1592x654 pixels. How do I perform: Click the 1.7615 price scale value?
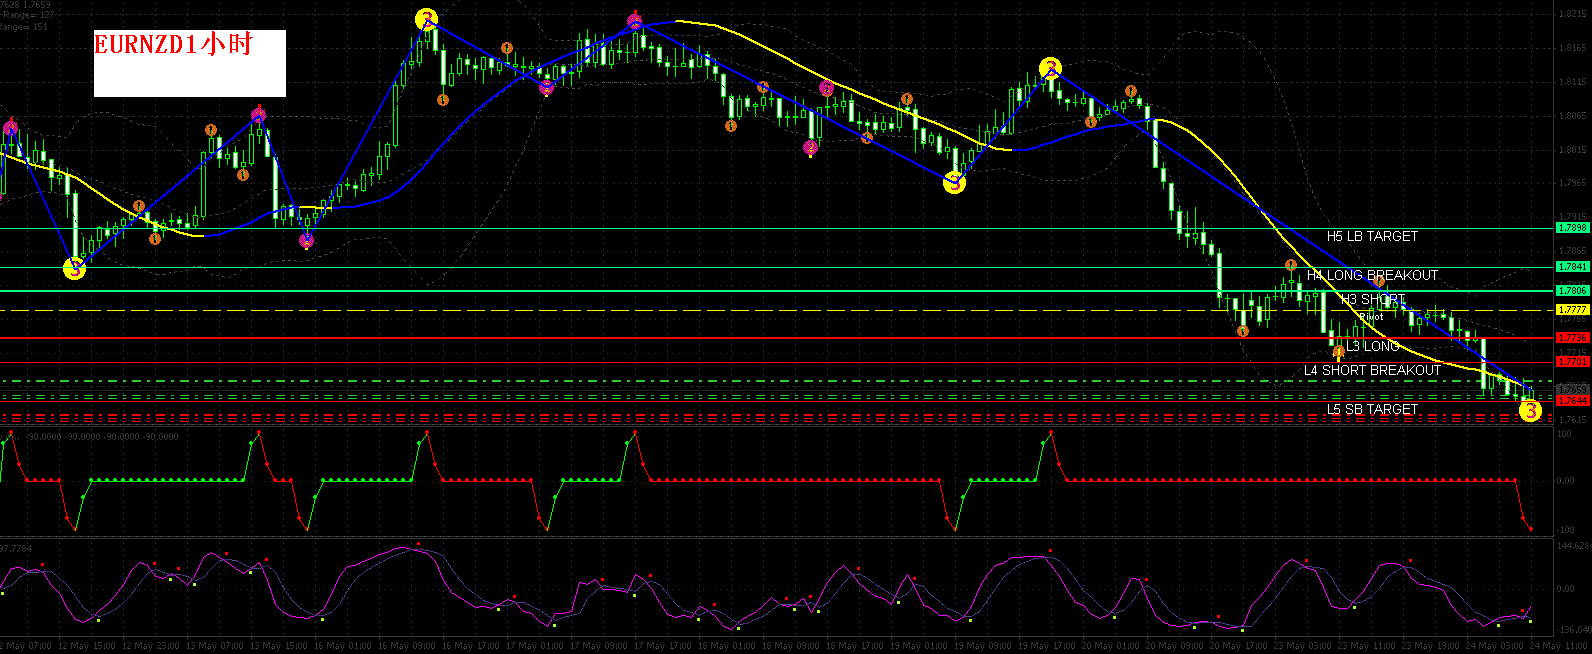(x=1573, y=420)
